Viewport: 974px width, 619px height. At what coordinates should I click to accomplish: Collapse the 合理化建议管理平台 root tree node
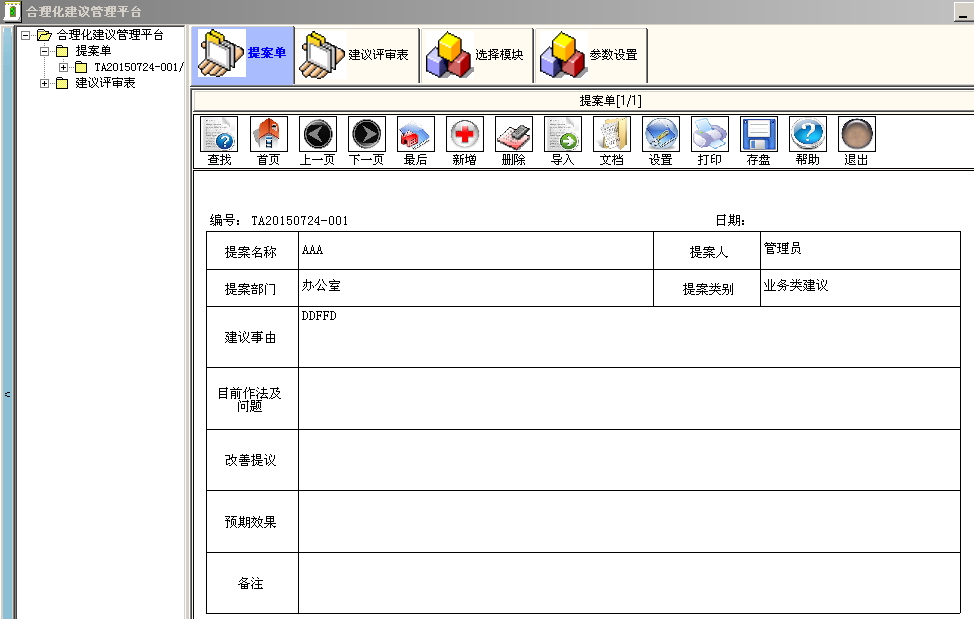[x=26, y=35]
